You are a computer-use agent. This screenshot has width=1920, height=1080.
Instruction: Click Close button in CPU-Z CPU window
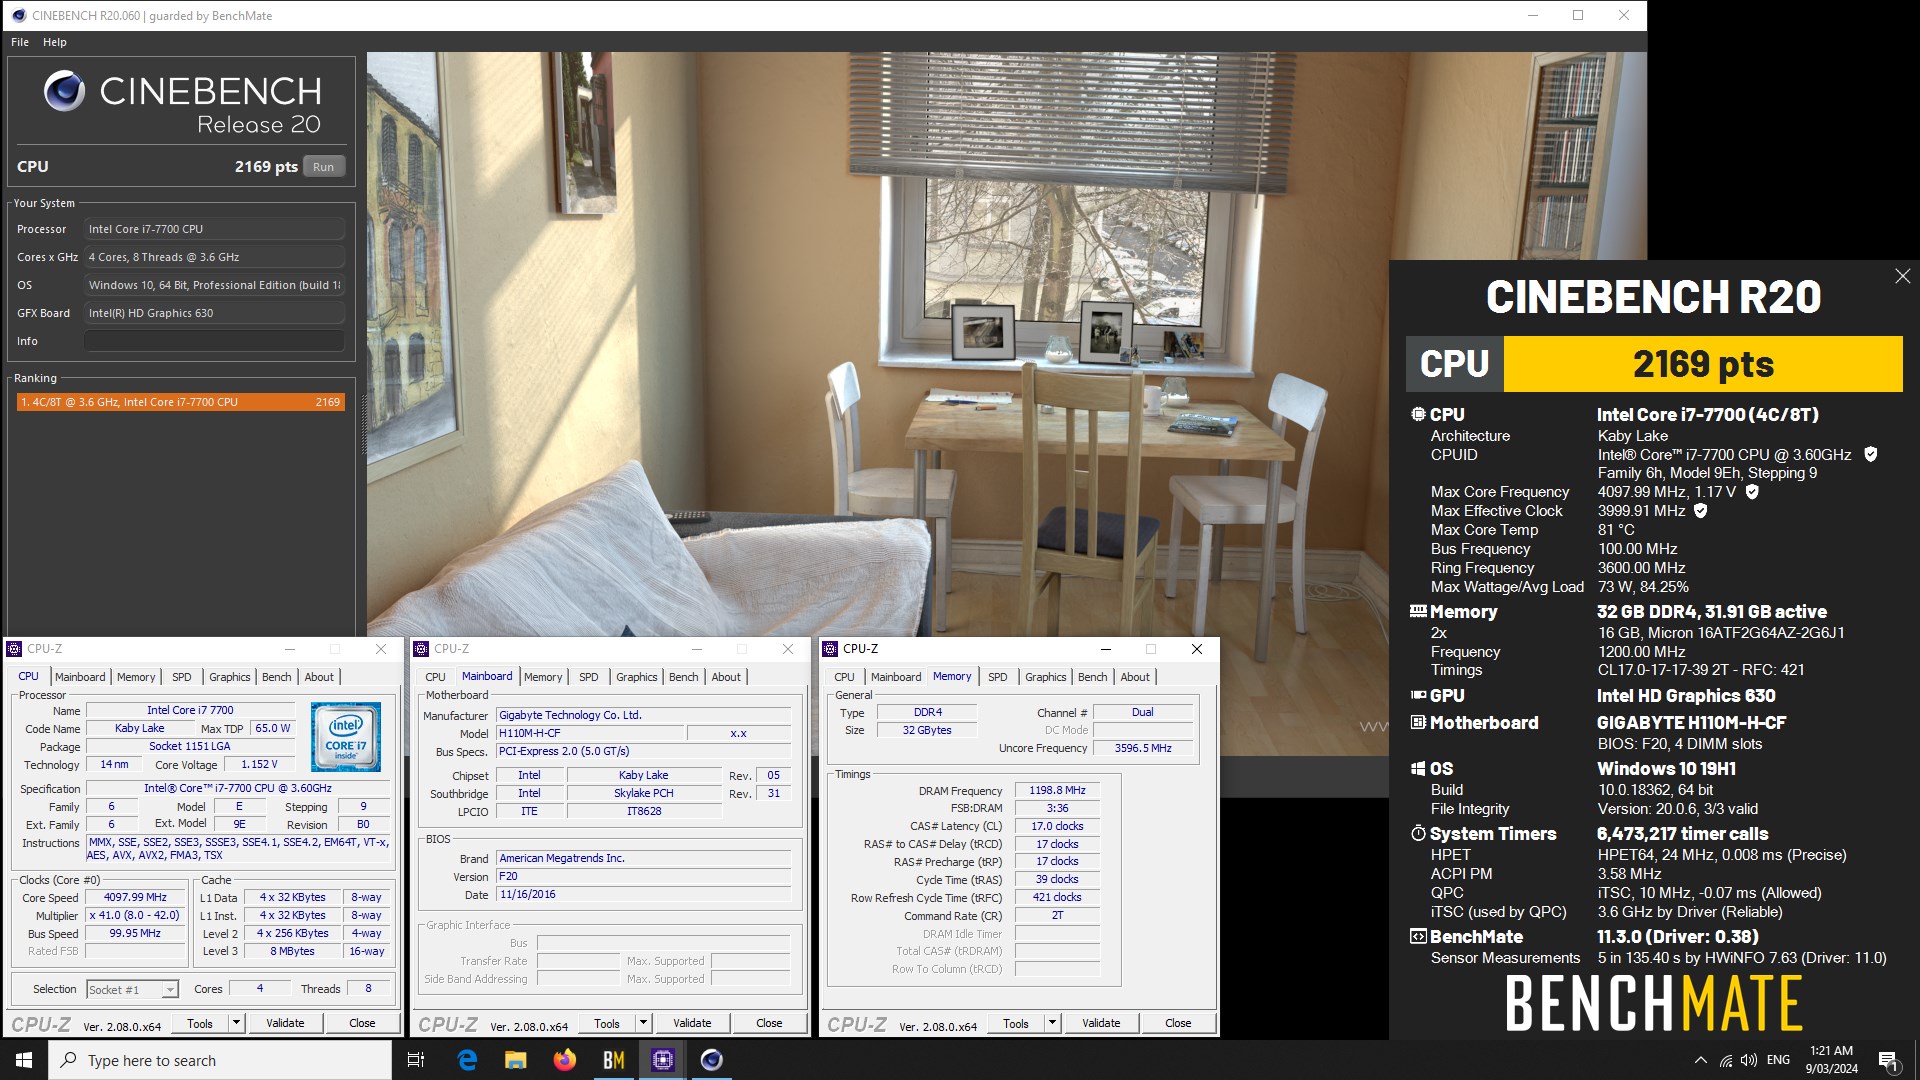tap(362, 1023)
